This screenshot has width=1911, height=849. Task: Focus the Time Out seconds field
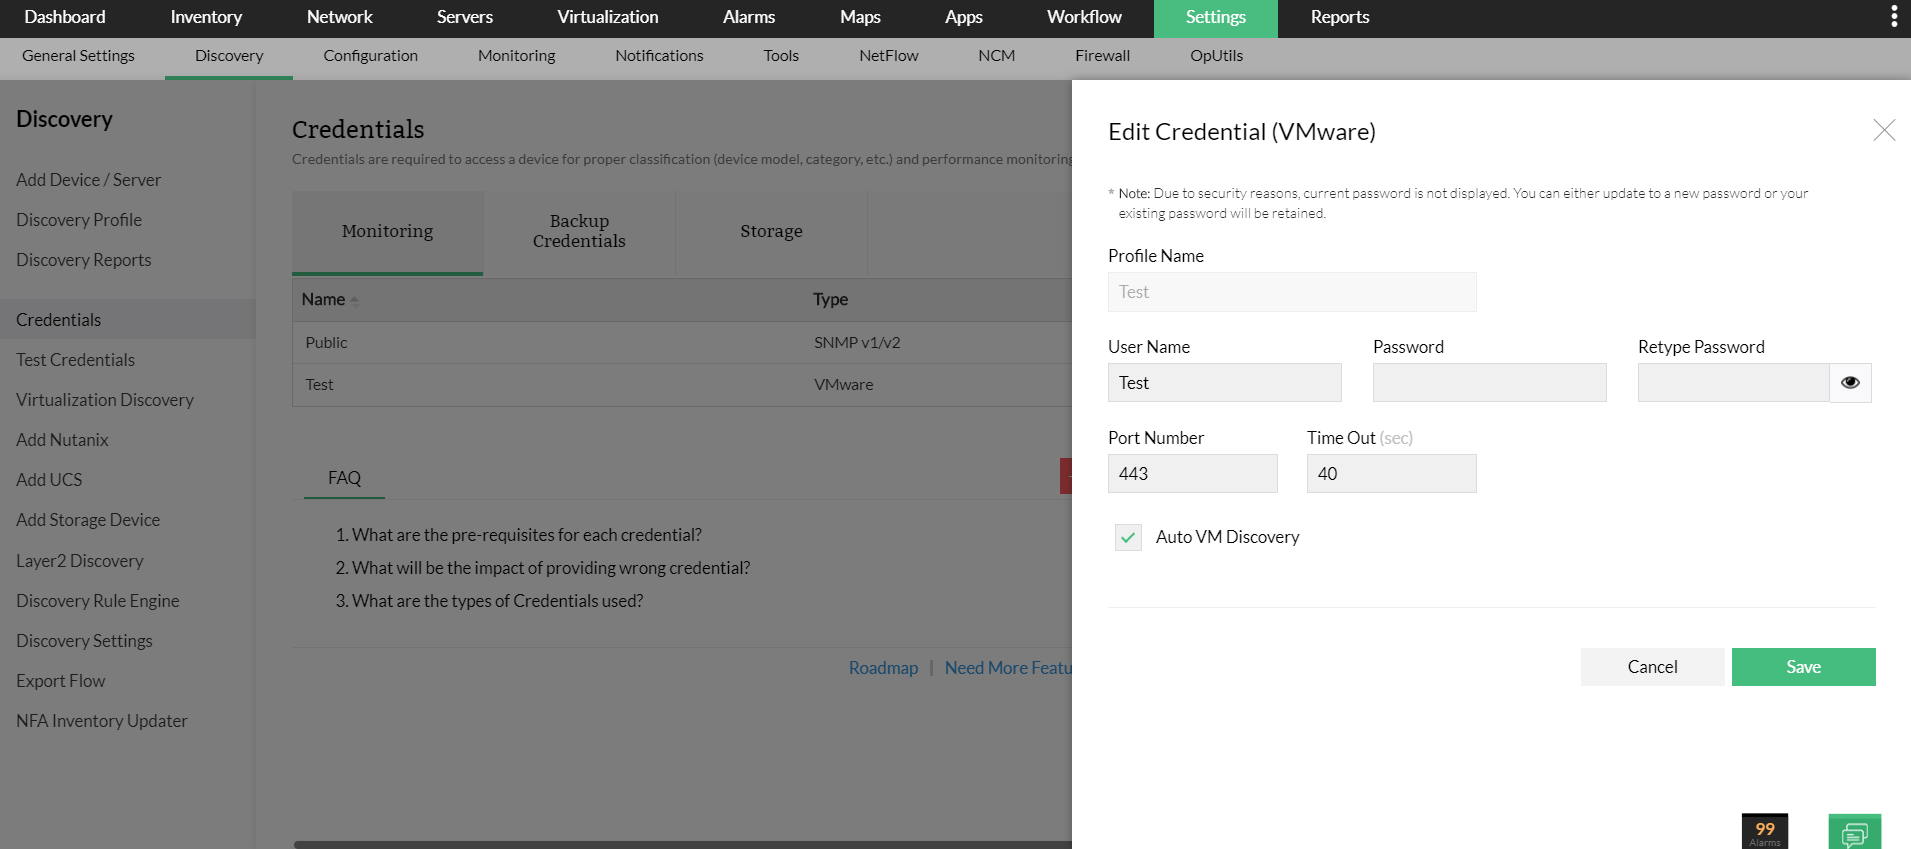(x=1391, y=474)
